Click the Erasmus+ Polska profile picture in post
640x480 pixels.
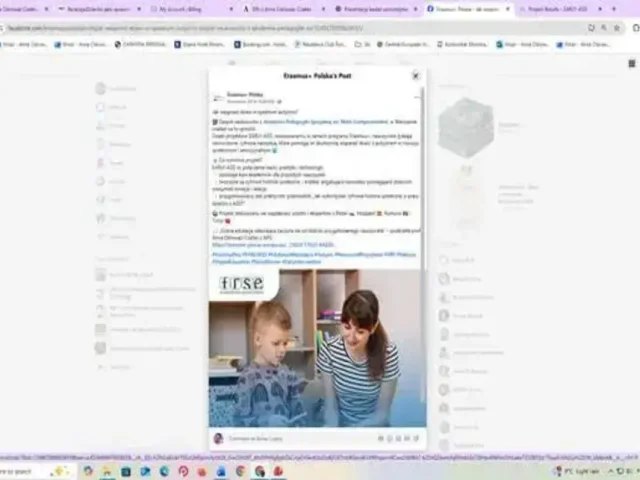pos(218,98)
